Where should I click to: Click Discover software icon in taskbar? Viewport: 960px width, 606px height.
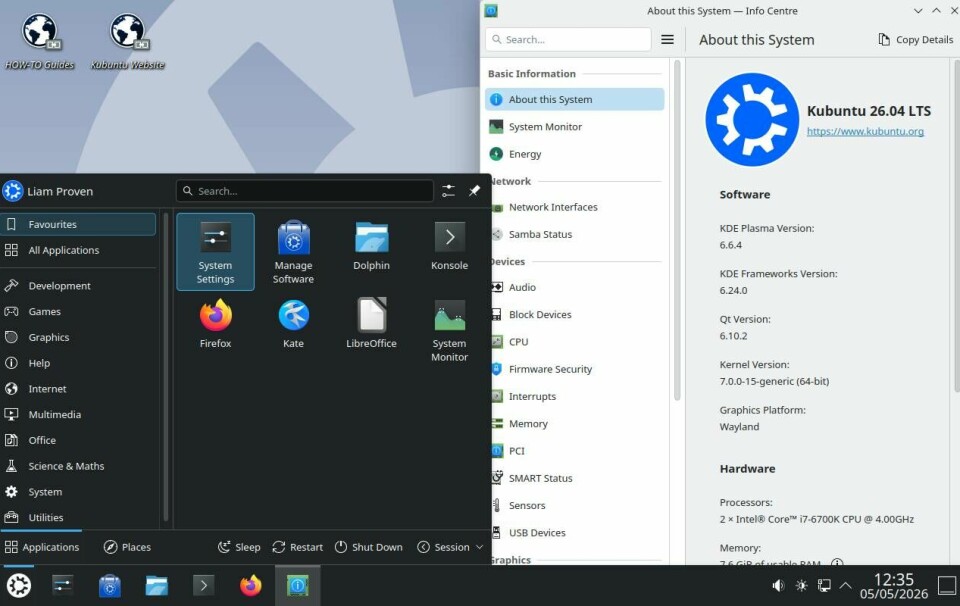coord(110,586)
